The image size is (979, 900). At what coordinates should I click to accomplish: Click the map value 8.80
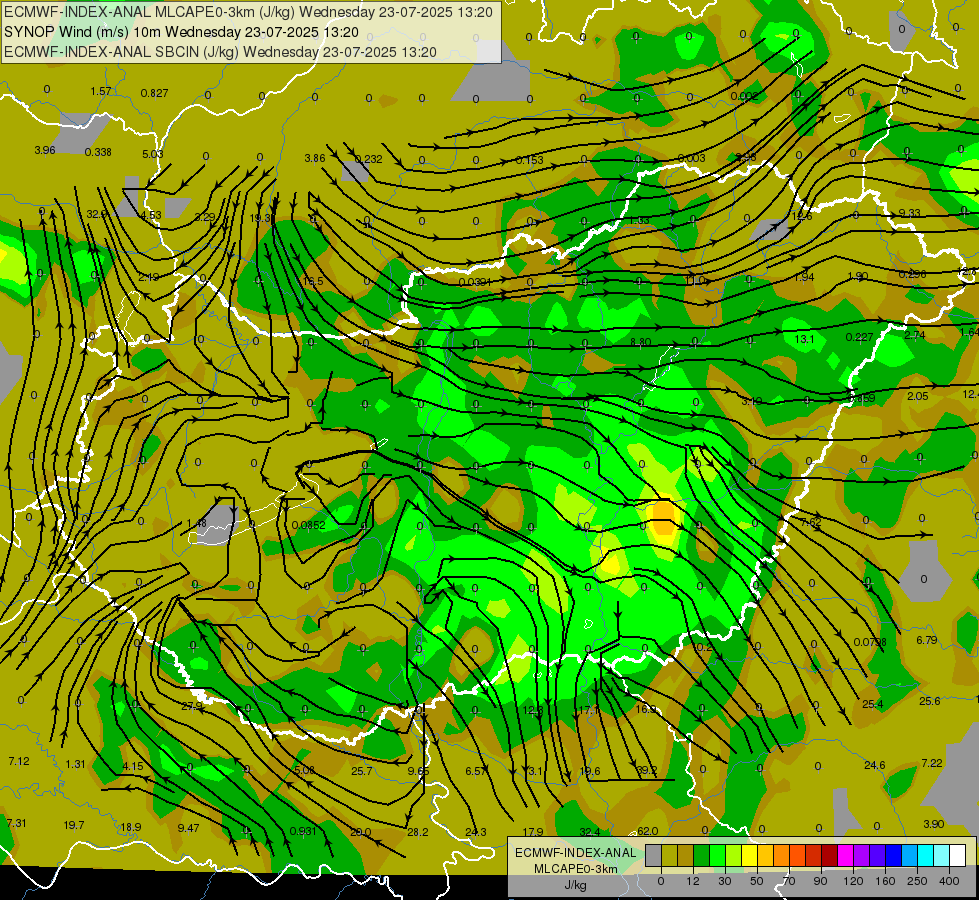[641, 342]
